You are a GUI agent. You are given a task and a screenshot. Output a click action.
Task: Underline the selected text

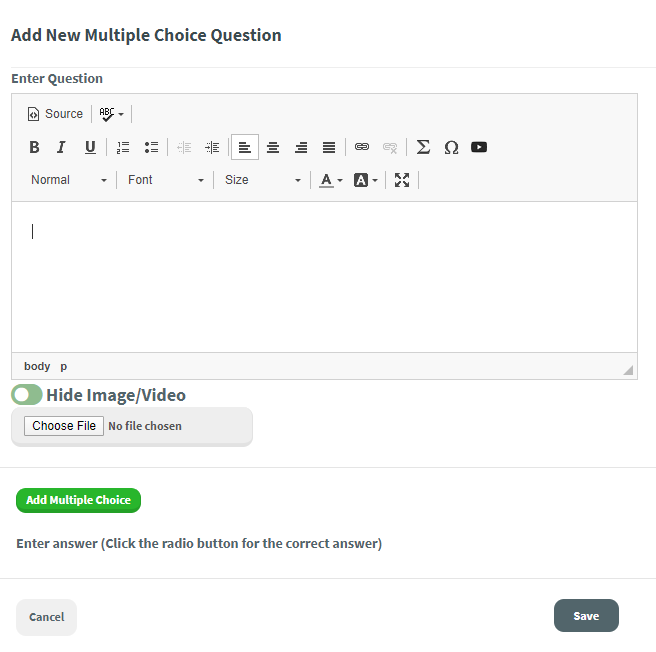[90, 147]
